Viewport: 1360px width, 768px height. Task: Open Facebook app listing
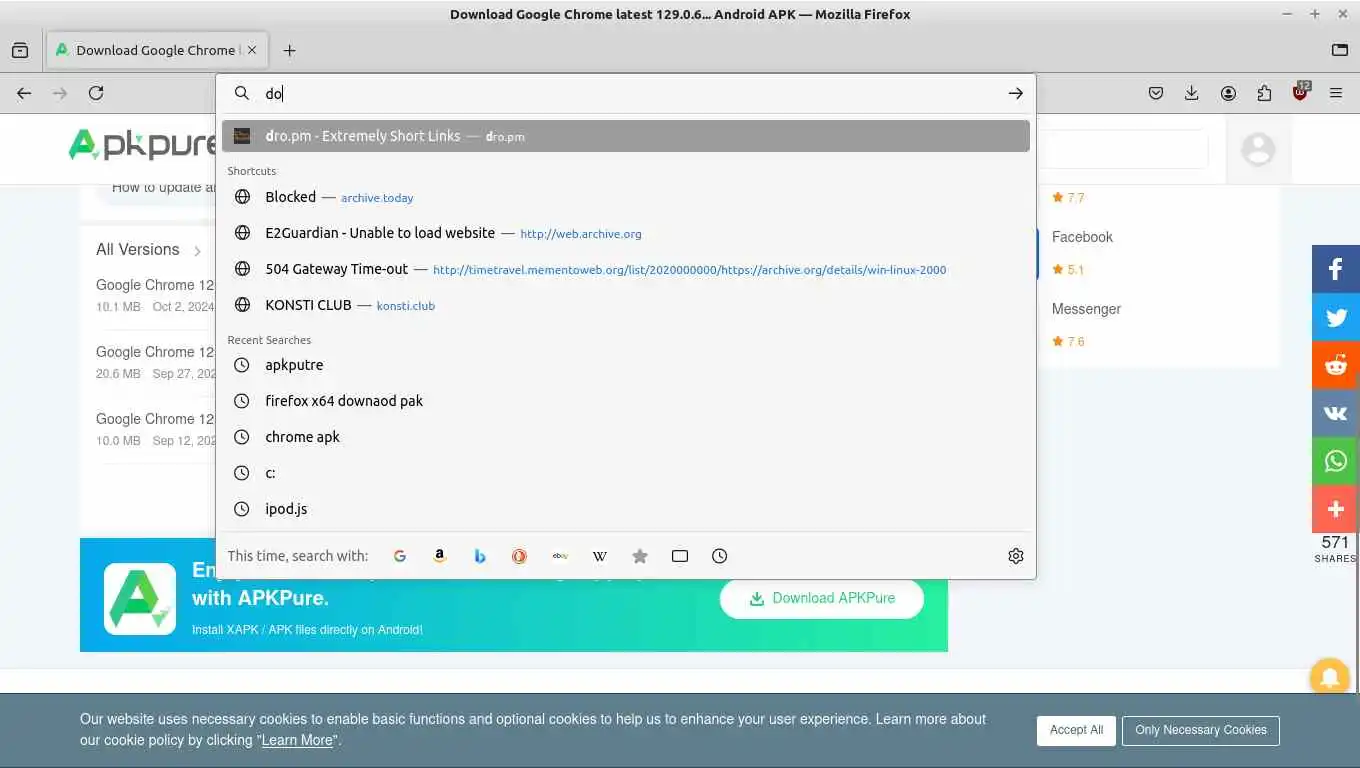pos(1082,237)
